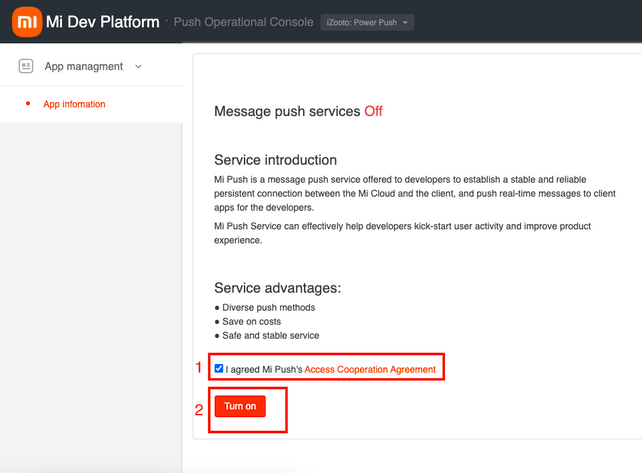Click the Mi Dev Platform title
Screen dimensions: 642x473
[102, 22]
